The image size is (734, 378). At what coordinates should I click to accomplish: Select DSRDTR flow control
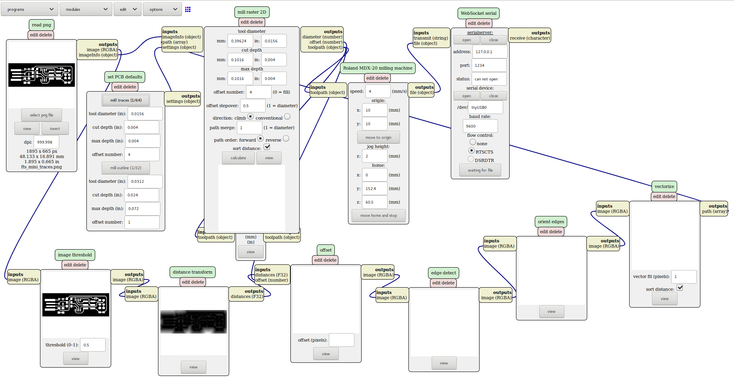click(x=472, y=159)
